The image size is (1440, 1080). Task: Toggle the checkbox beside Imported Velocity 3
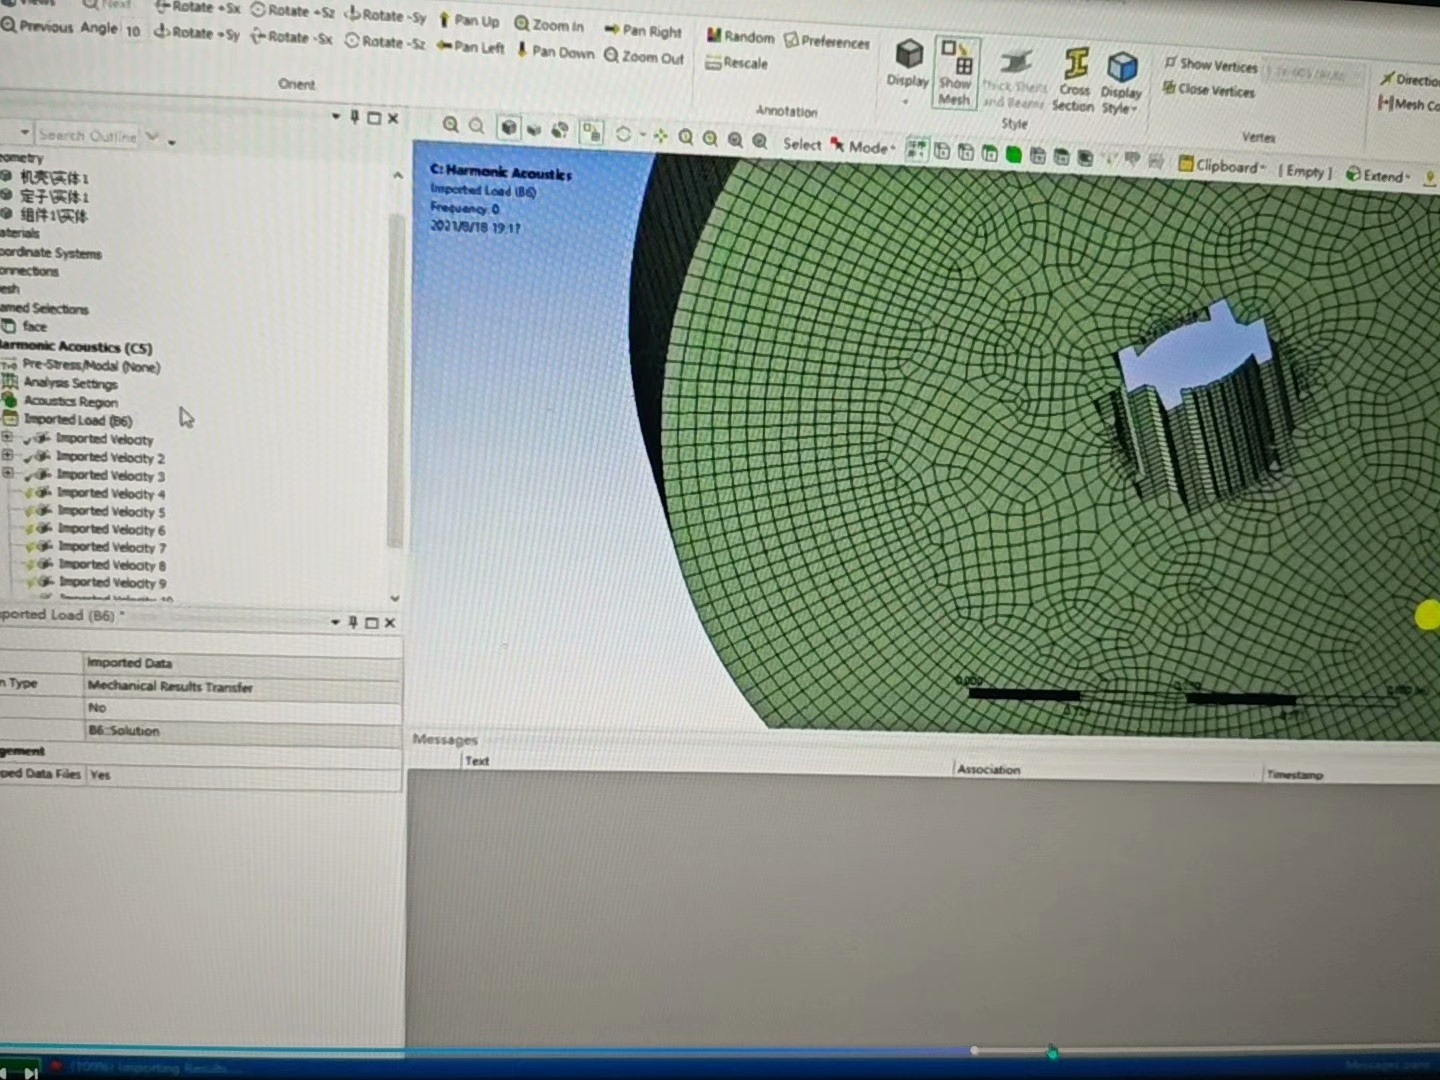[30, 475]
